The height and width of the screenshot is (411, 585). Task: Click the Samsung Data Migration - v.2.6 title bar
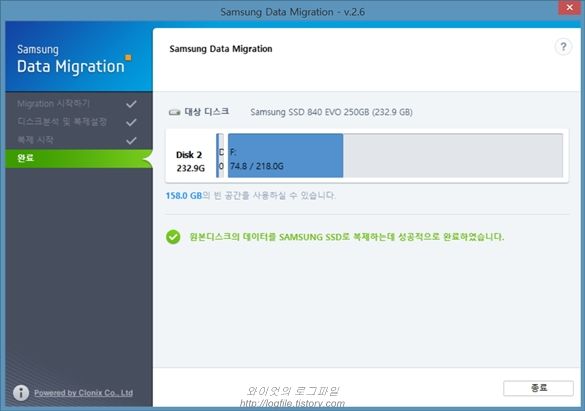coord(292,12)
